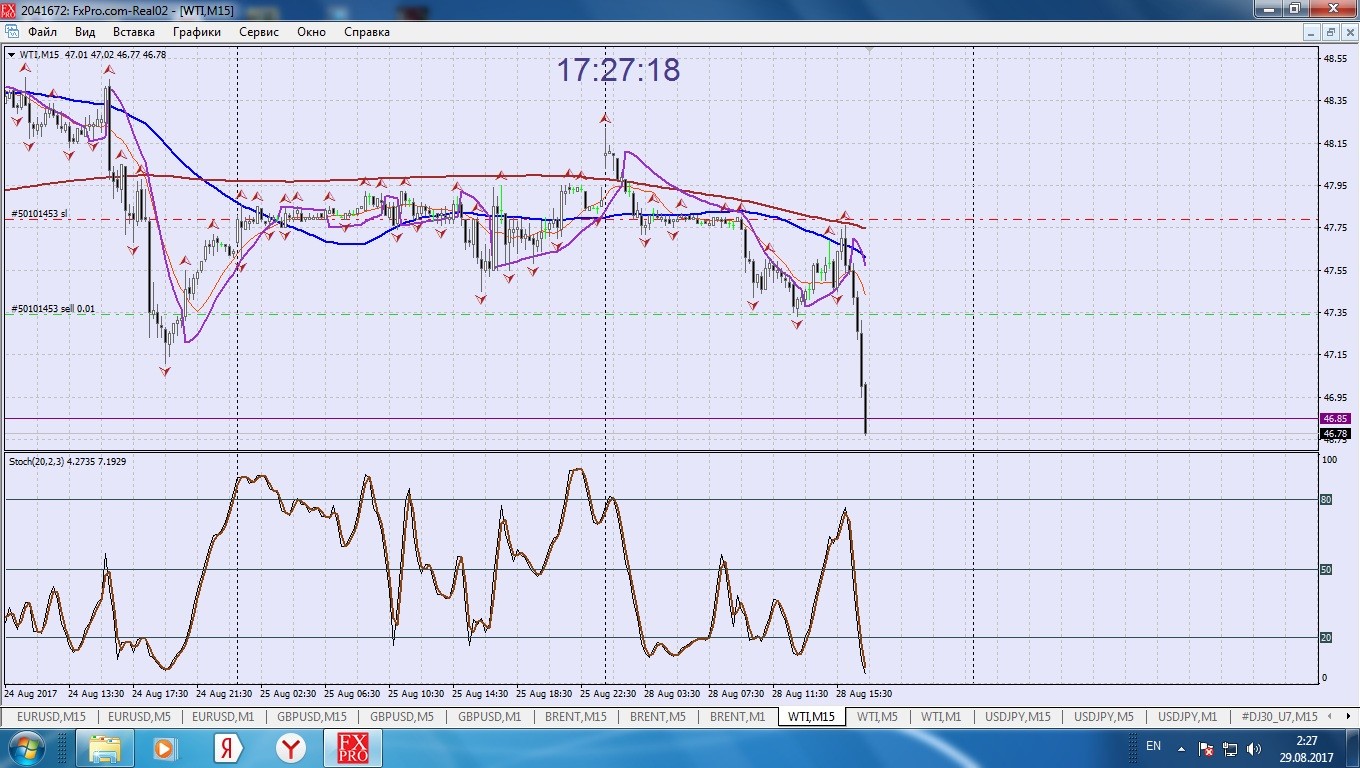The width and height of the screenshot is (1360, 768).
Task: Switch to the BRENT,M15 chart tab
Action: (x=575, y=717)
